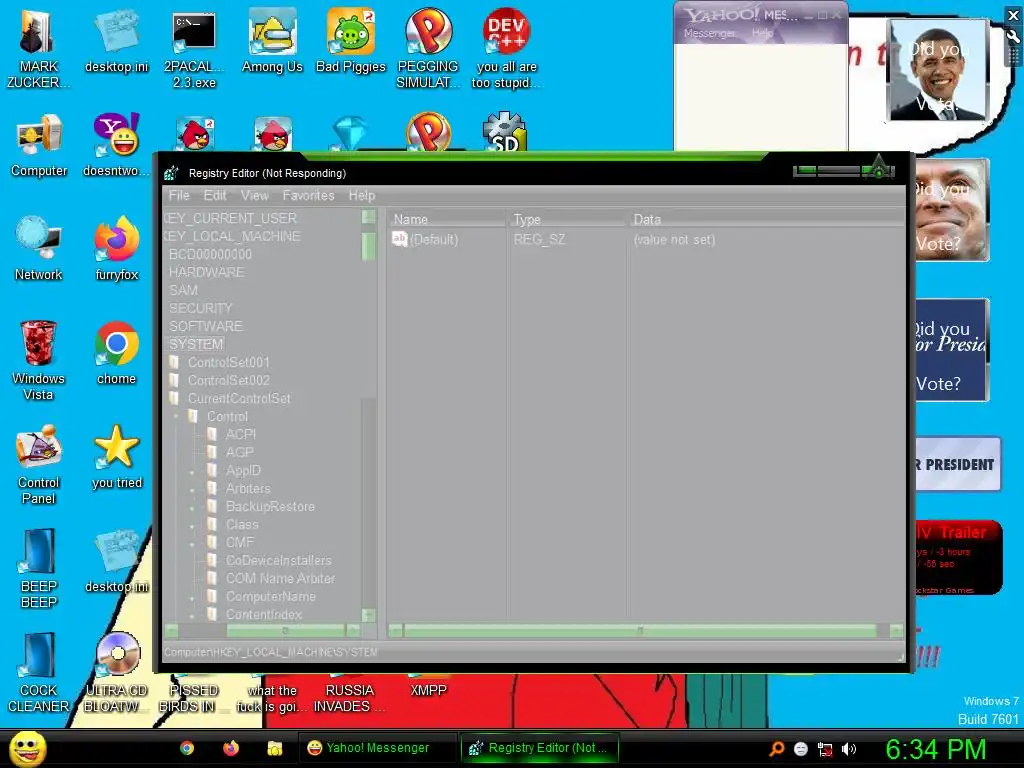The image size is (1024, 768).
Task: Launch furryfox browser shortcut
Action: 117,249
